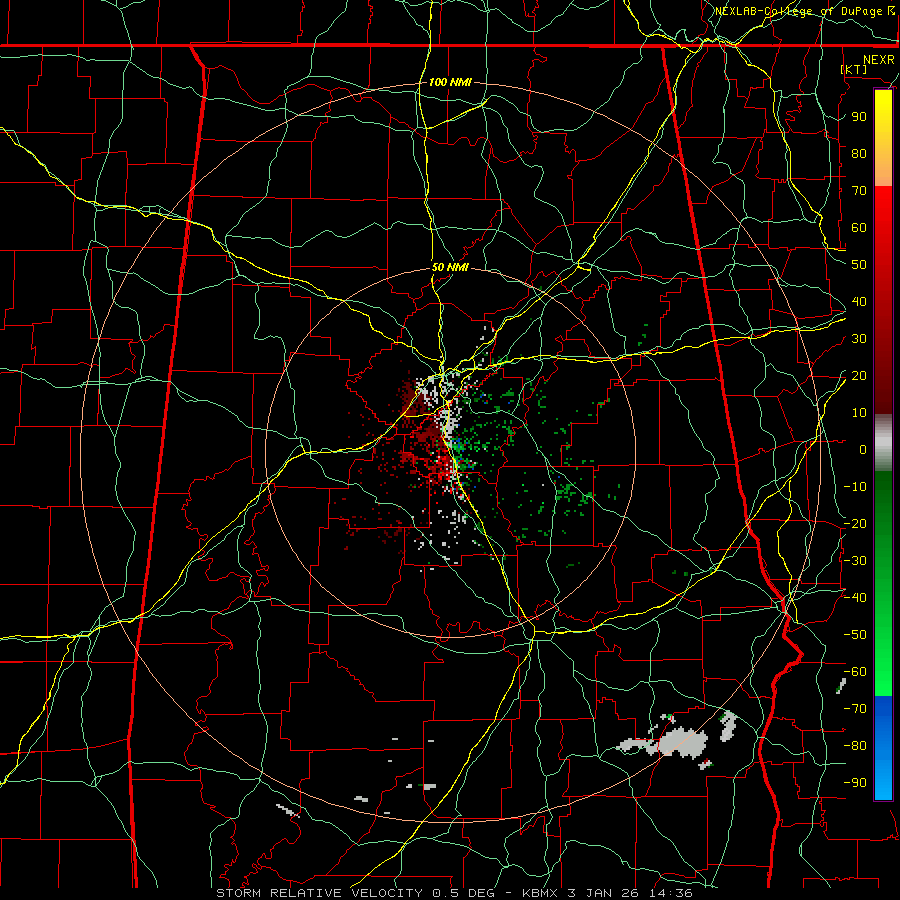Click the gray zero segment of color bar
Viewport: 900px width, 900px height.
pos(883,443)
